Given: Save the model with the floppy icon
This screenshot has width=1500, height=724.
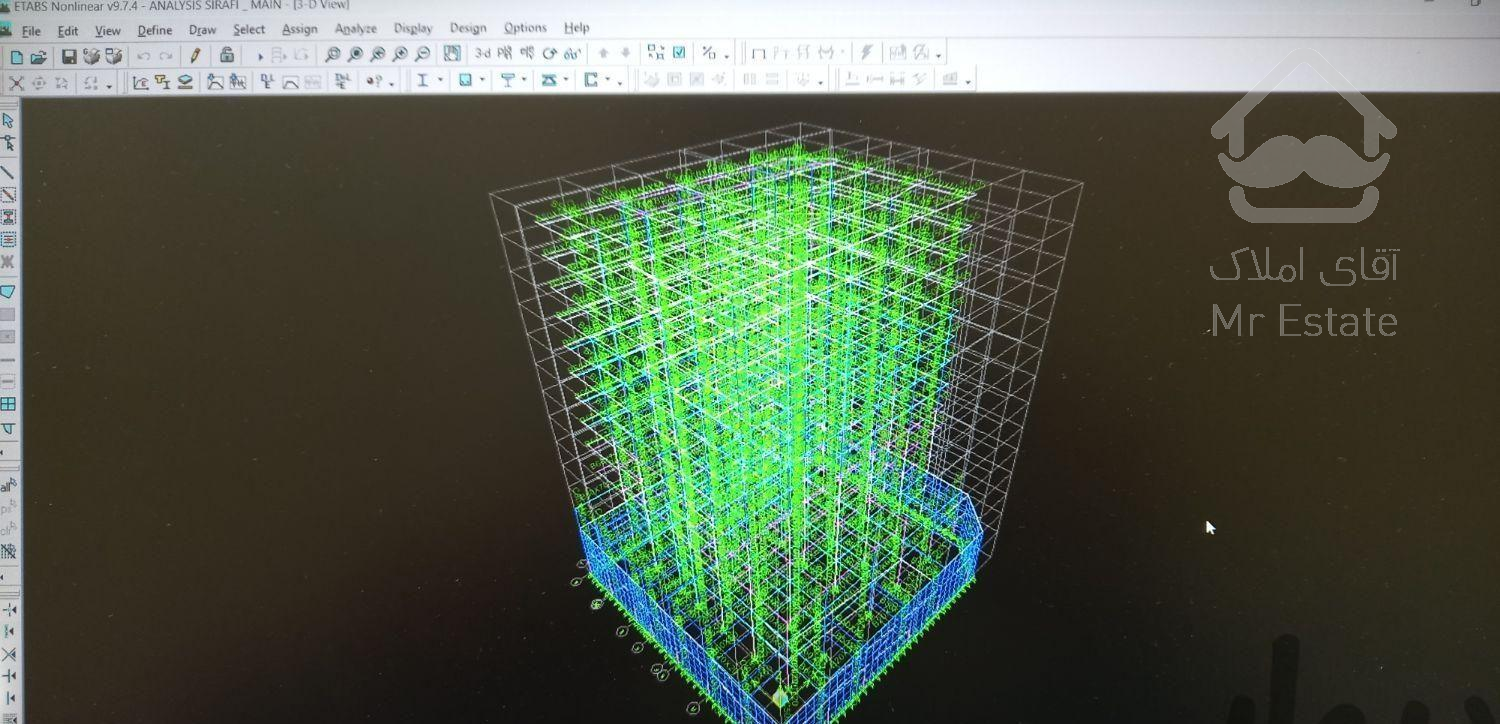Looking at the screenshot, I should coord(69,56).
